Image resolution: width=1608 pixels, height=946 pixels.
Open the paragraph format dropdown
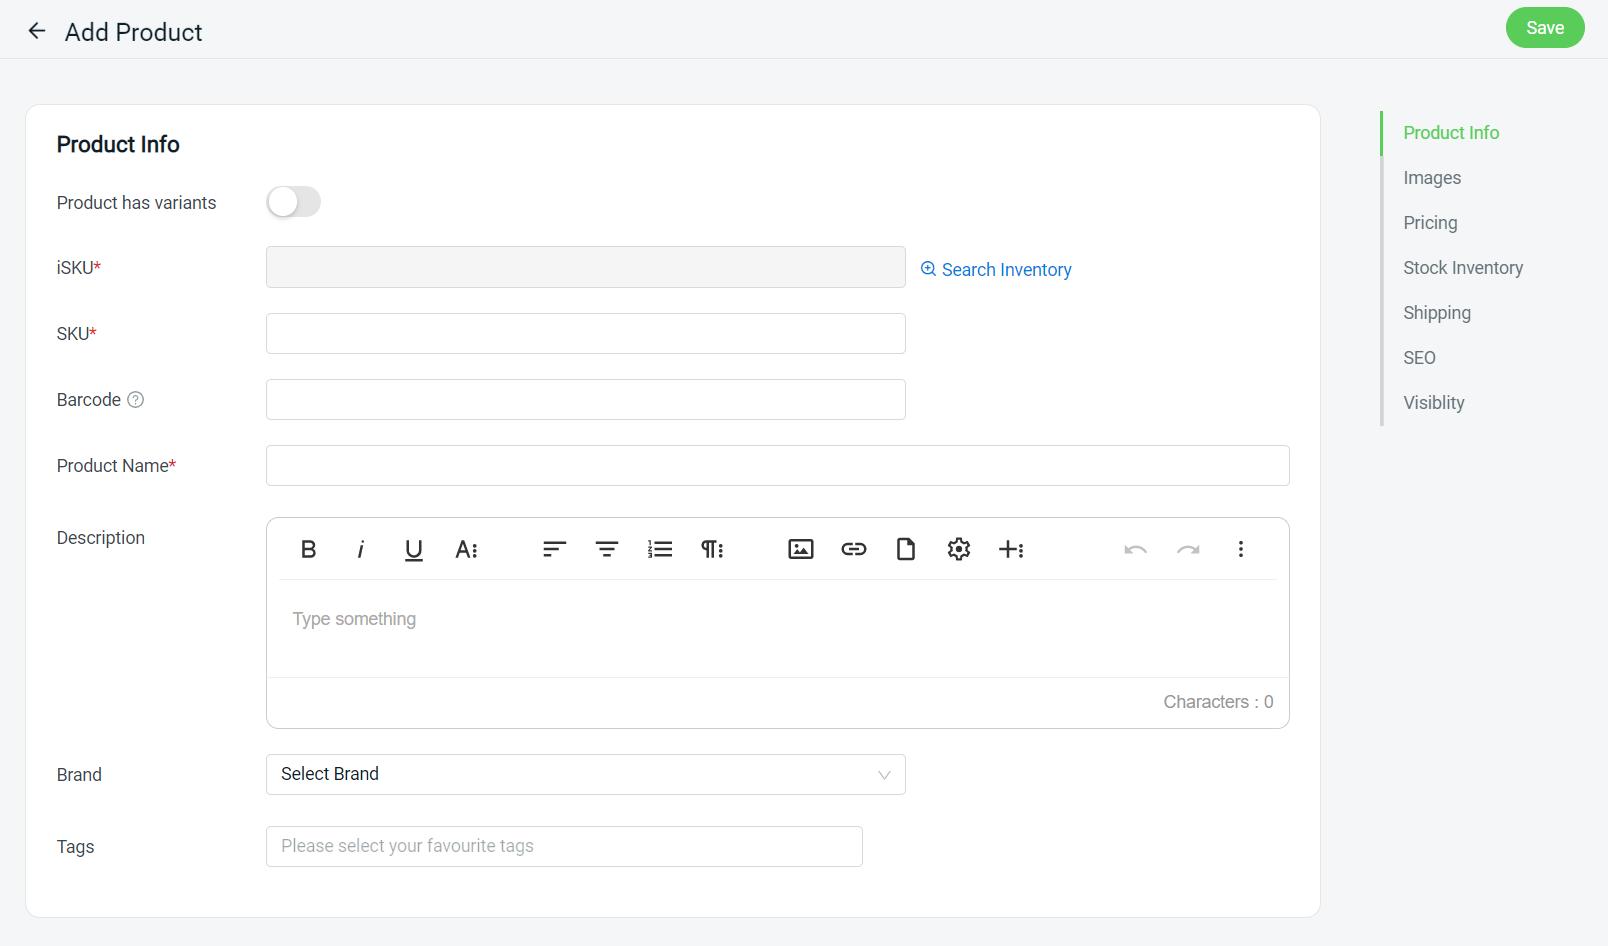[x=712, y=549]
